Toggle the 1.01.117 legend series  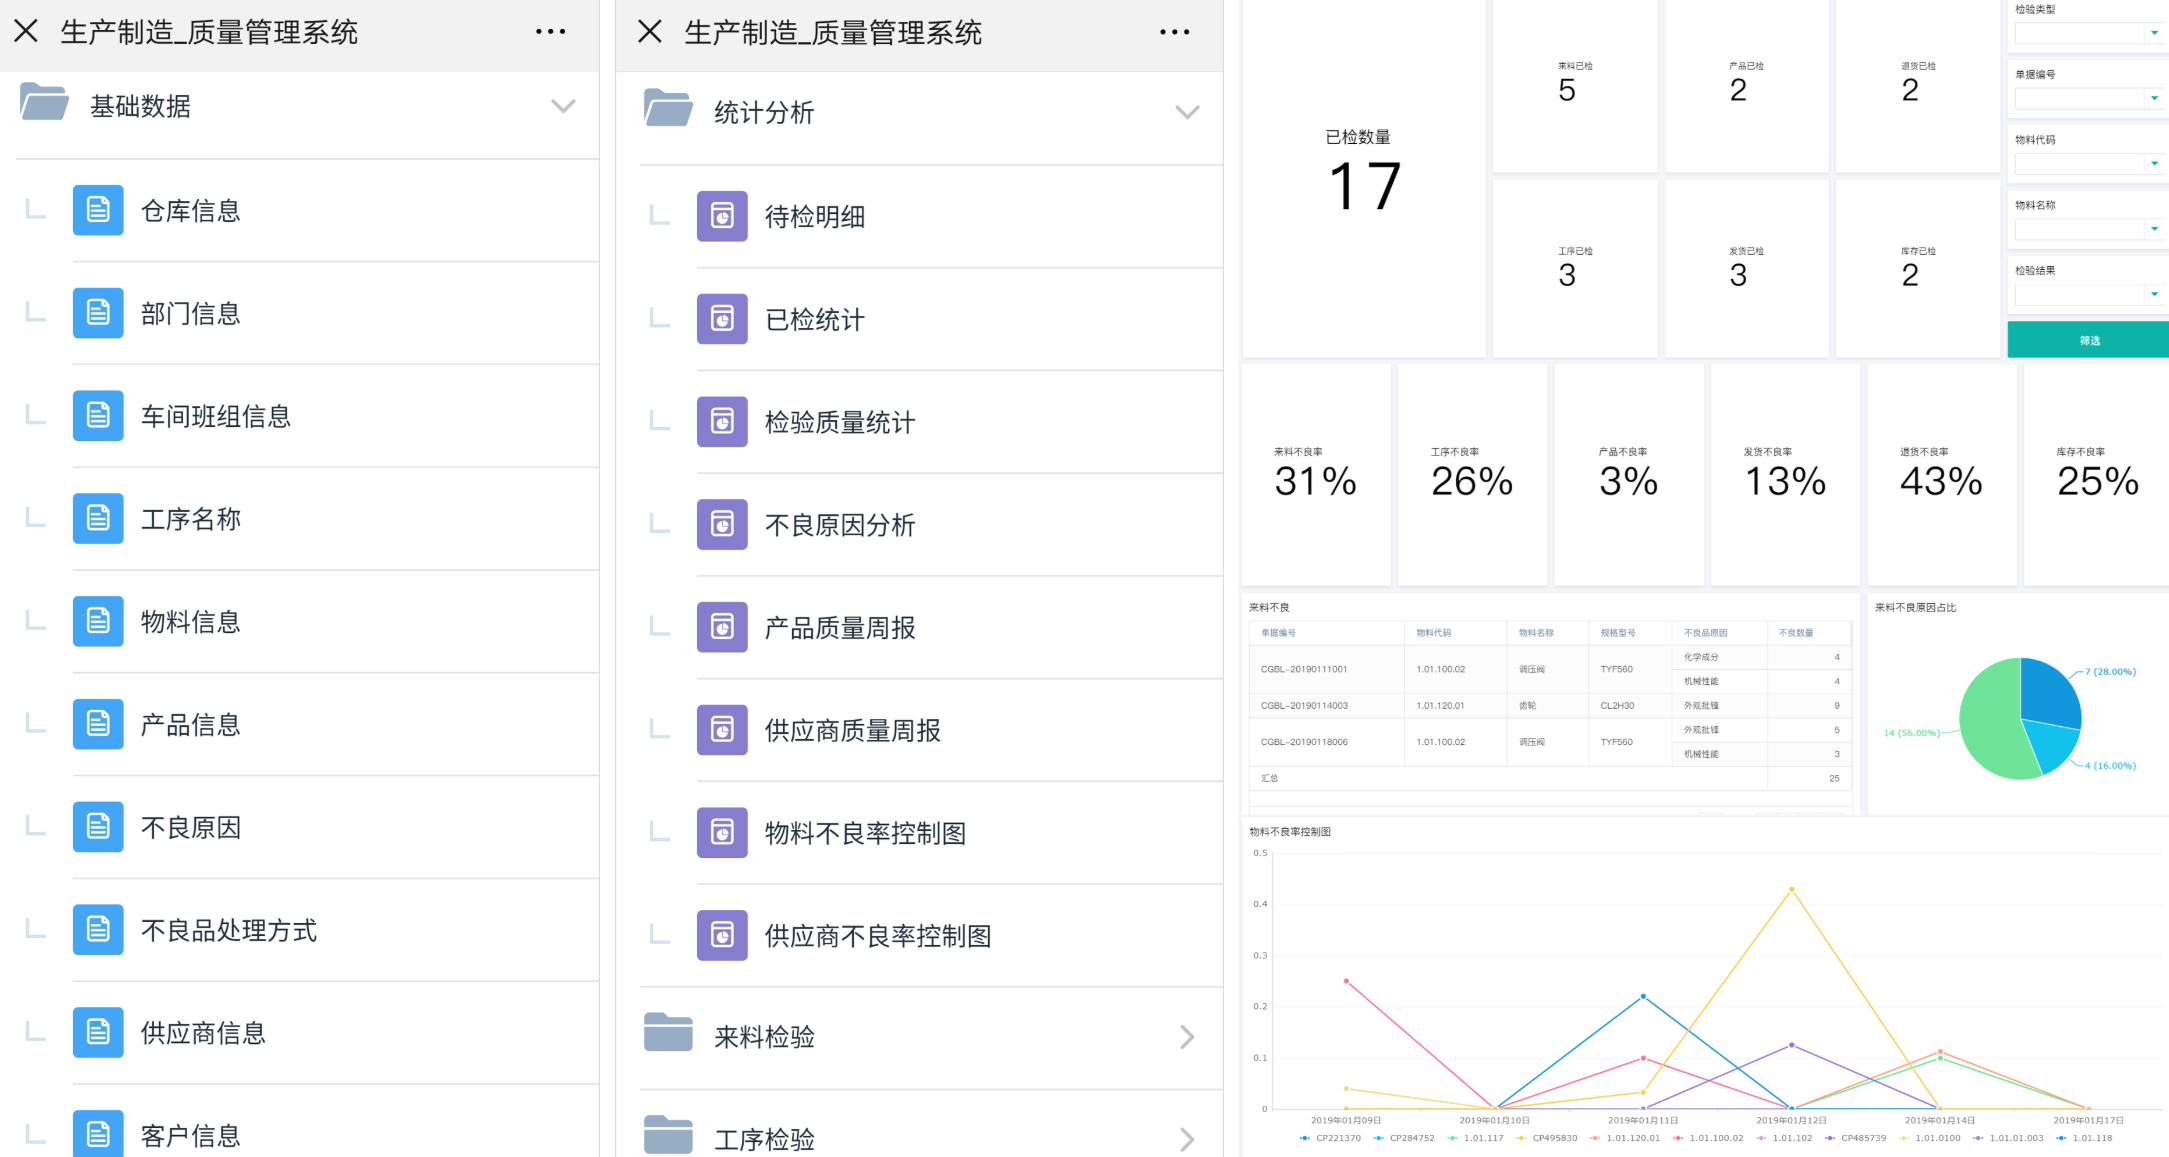1475,1138
